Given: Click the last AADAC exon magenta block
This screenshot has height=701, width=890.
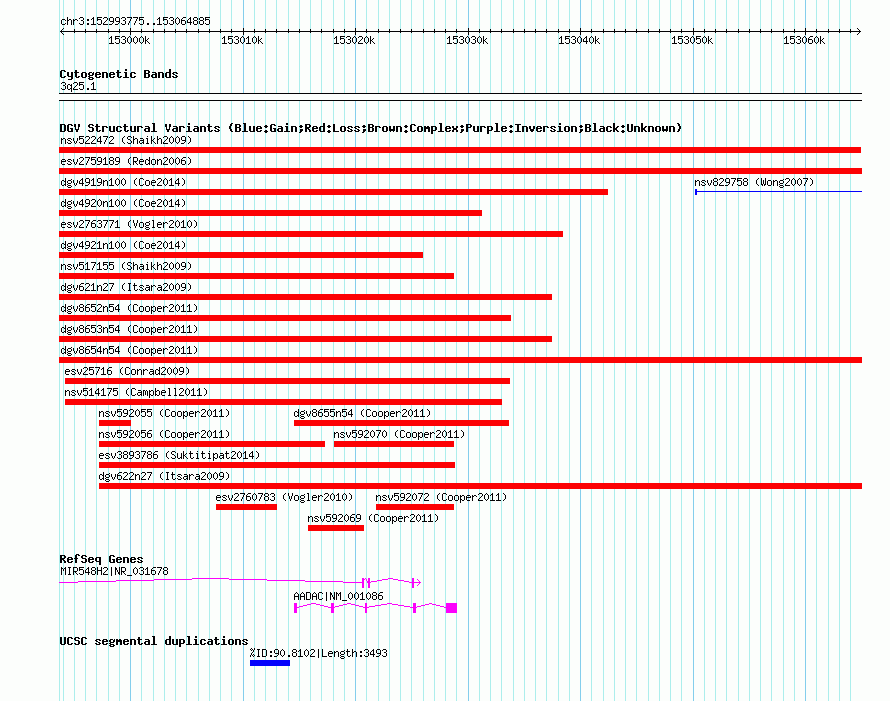Looking at the screenshot, I should [451, 608].
